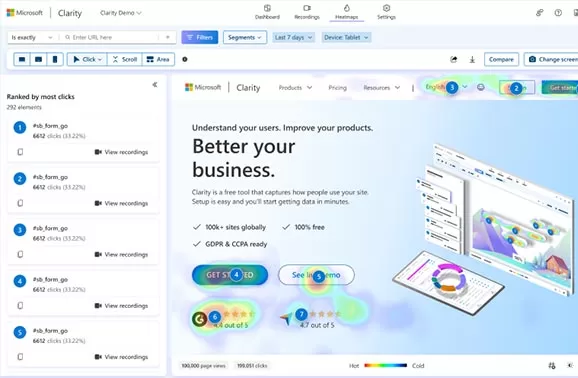Copy the selector of ranked element 5

click(x=20, y=357)
